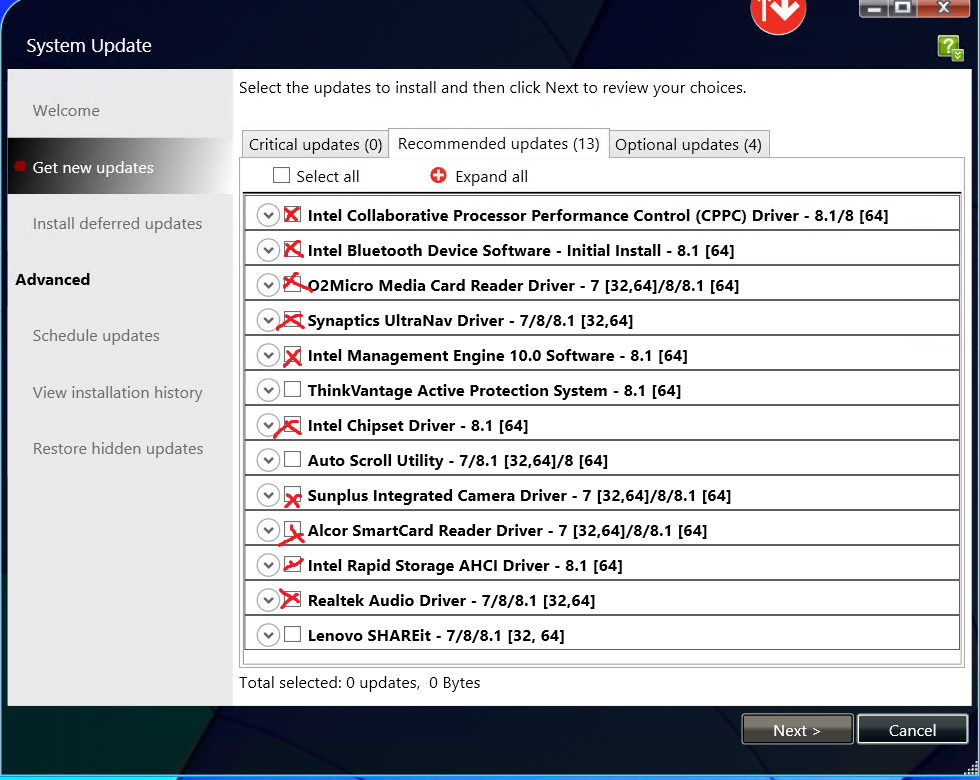Image resolution: width=980 pixels, height=780 pixels.
Task: Expand the Realtek Audio Driver entry
Action: 268,600
